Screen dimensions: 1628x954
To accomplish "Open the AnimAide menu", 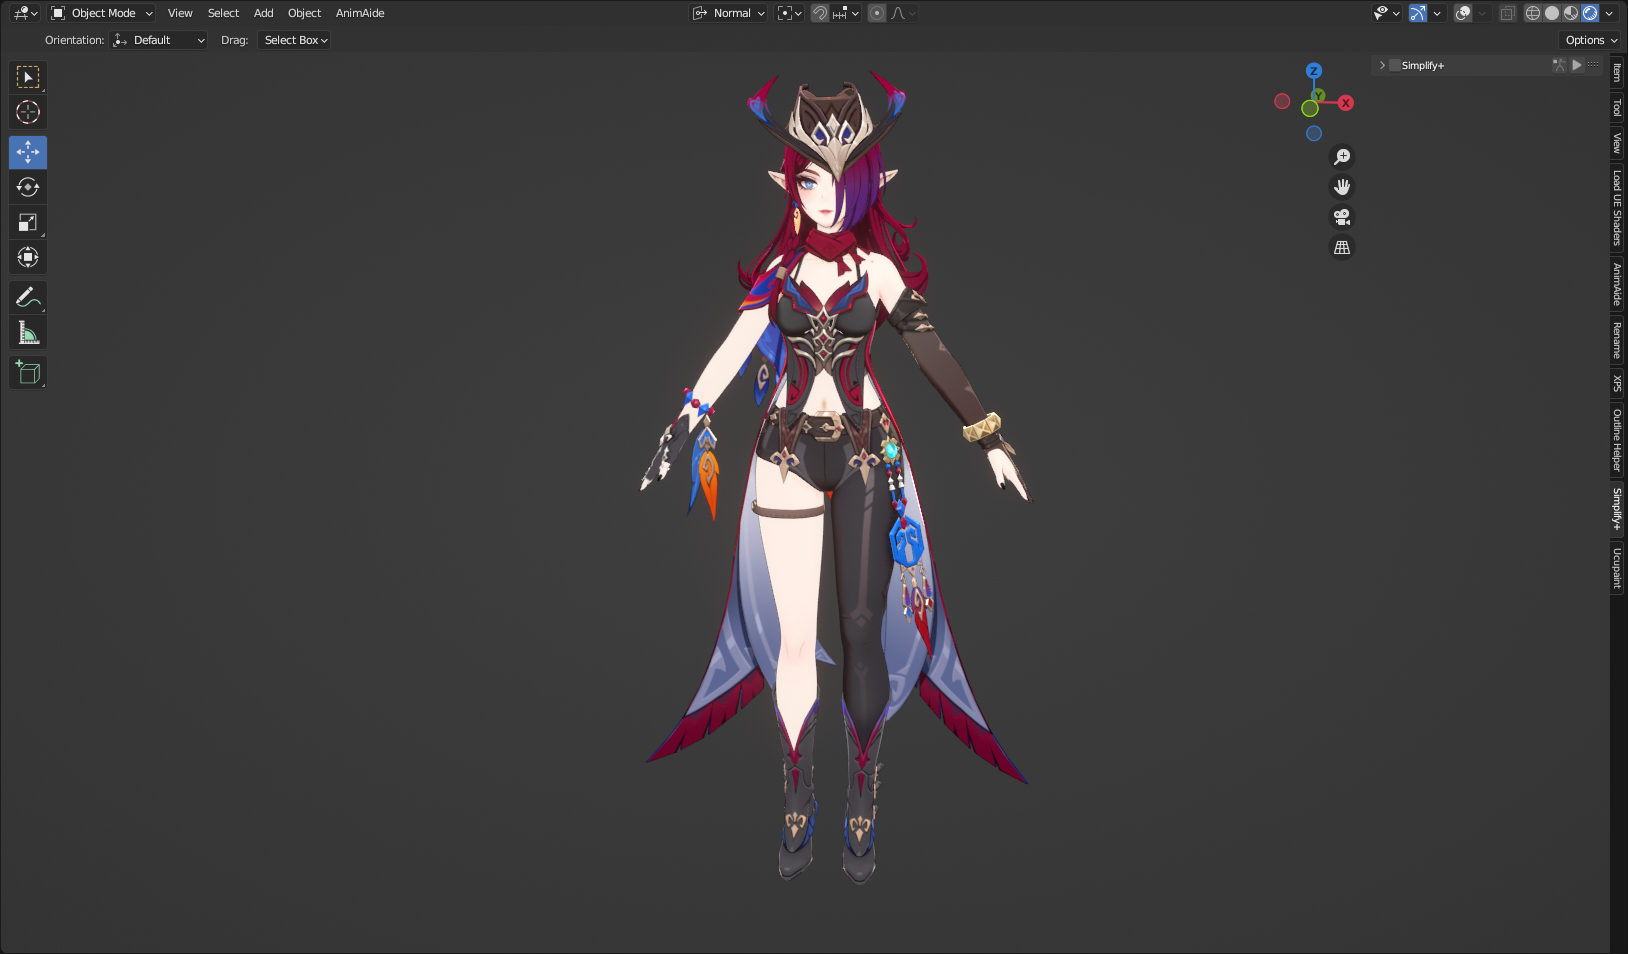I will click(x=360, y=13).
